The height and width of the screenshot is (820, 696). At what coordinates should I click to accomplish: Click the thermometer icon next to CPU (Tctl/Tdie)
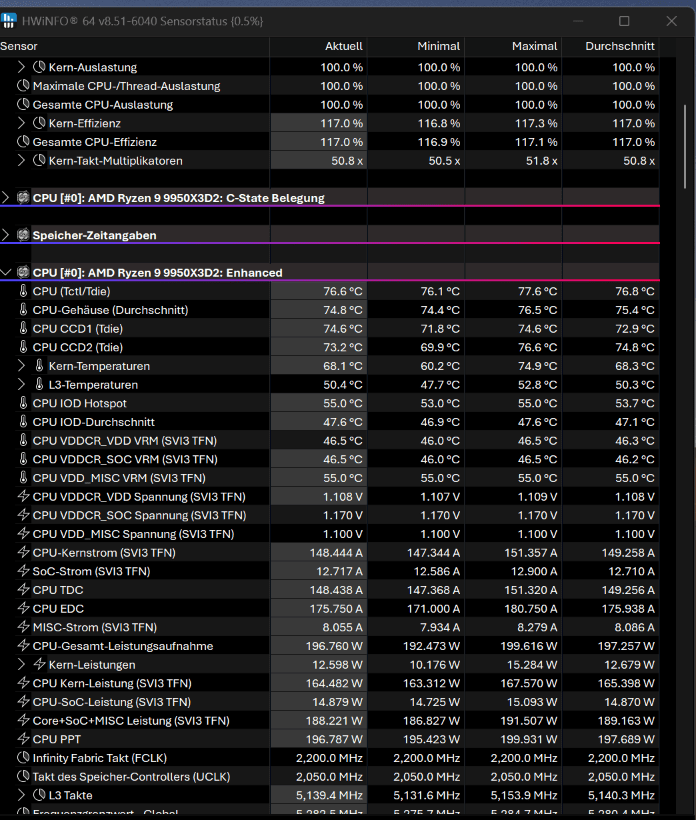(x=23, y=291)
